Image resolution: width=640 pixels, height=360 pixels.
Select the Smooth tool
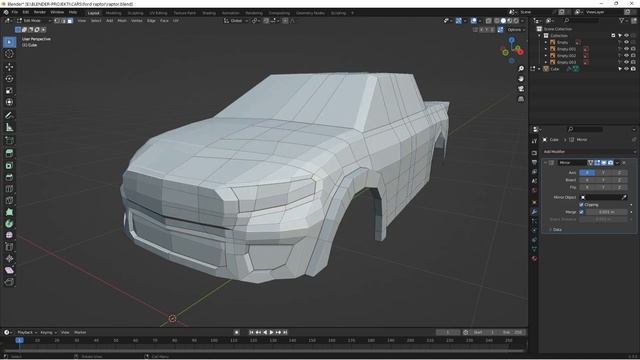[x=9, y=236]
